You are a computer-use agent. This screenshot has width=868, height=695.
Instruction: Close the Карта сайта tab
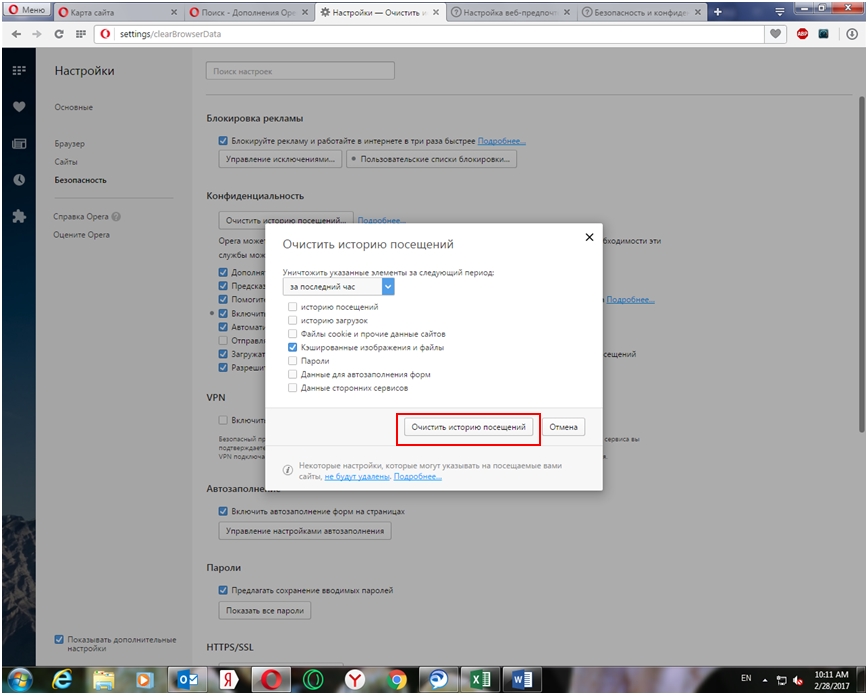[x=173, y=12]
